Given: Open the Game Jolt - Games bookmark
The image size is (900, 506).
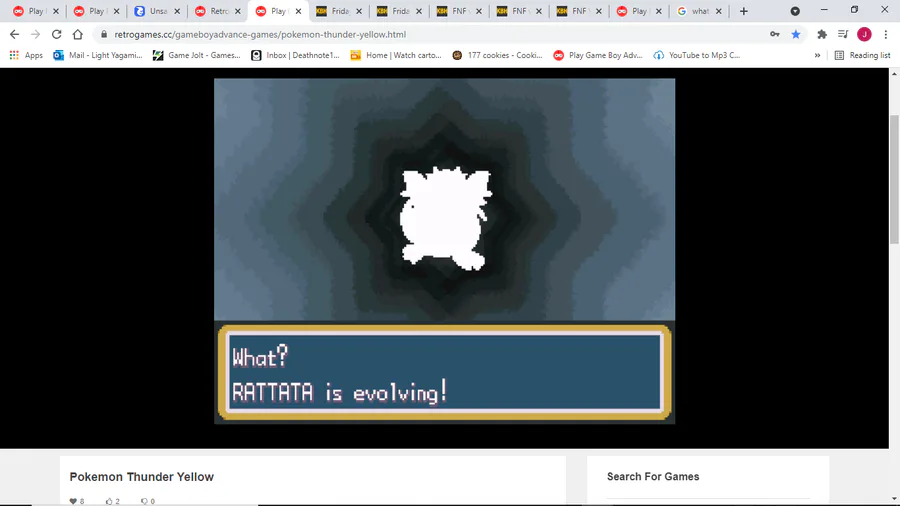Looking at the screenshot, I should (x=196, y=55).
